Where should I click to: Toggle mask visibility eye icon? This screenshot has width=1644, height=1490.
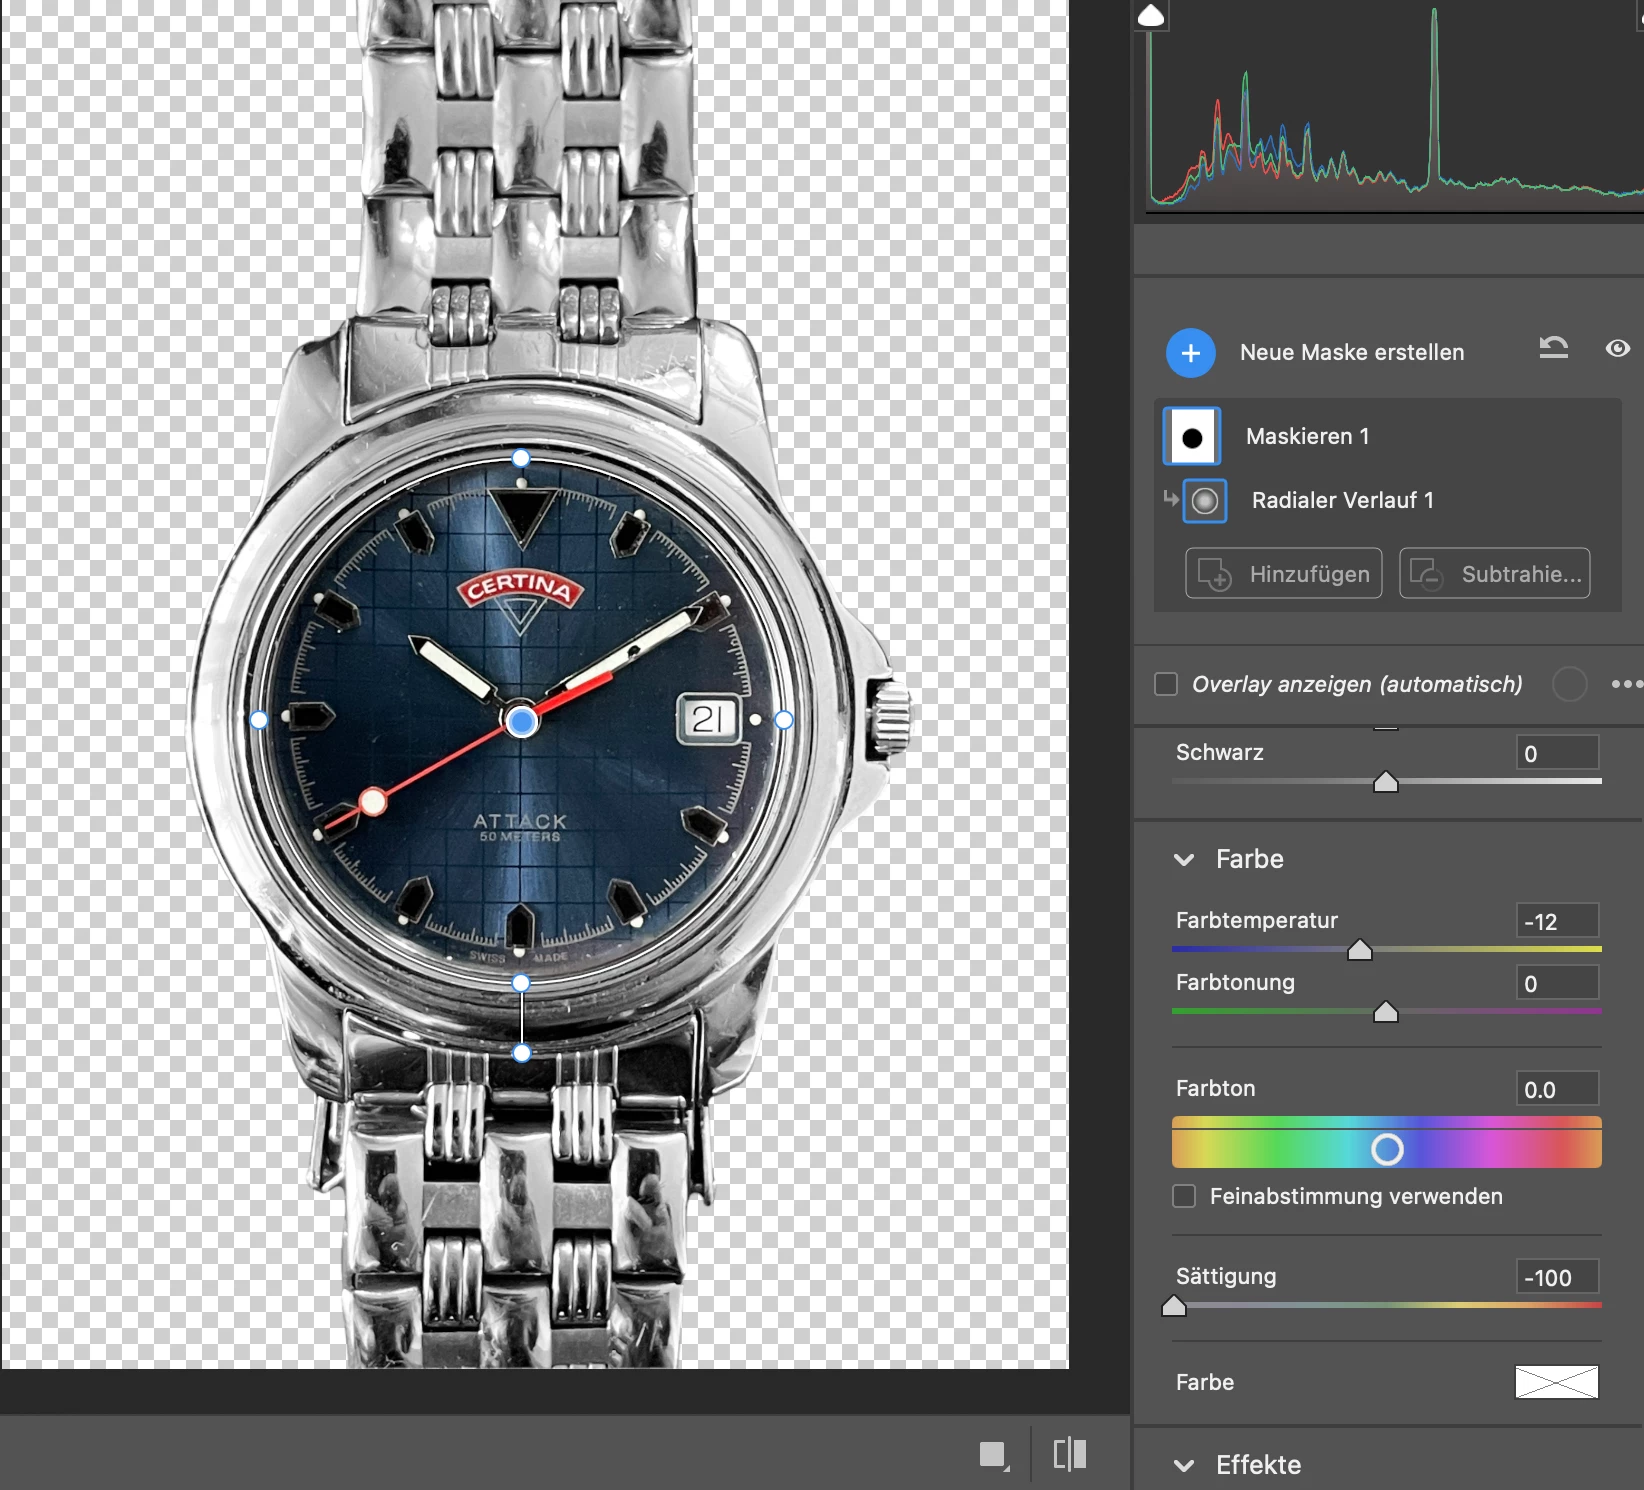pyautogui.click(x=1617, y=348)
